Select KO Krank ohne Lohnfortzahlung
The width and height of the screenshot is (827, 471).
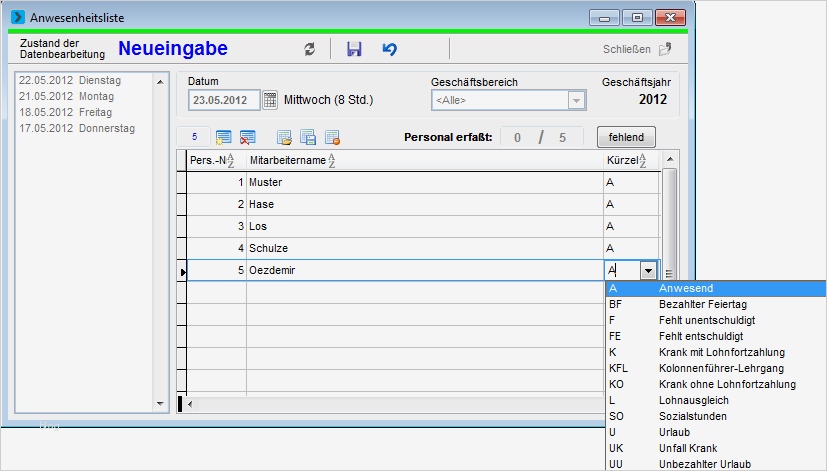(x=716, y=384)
